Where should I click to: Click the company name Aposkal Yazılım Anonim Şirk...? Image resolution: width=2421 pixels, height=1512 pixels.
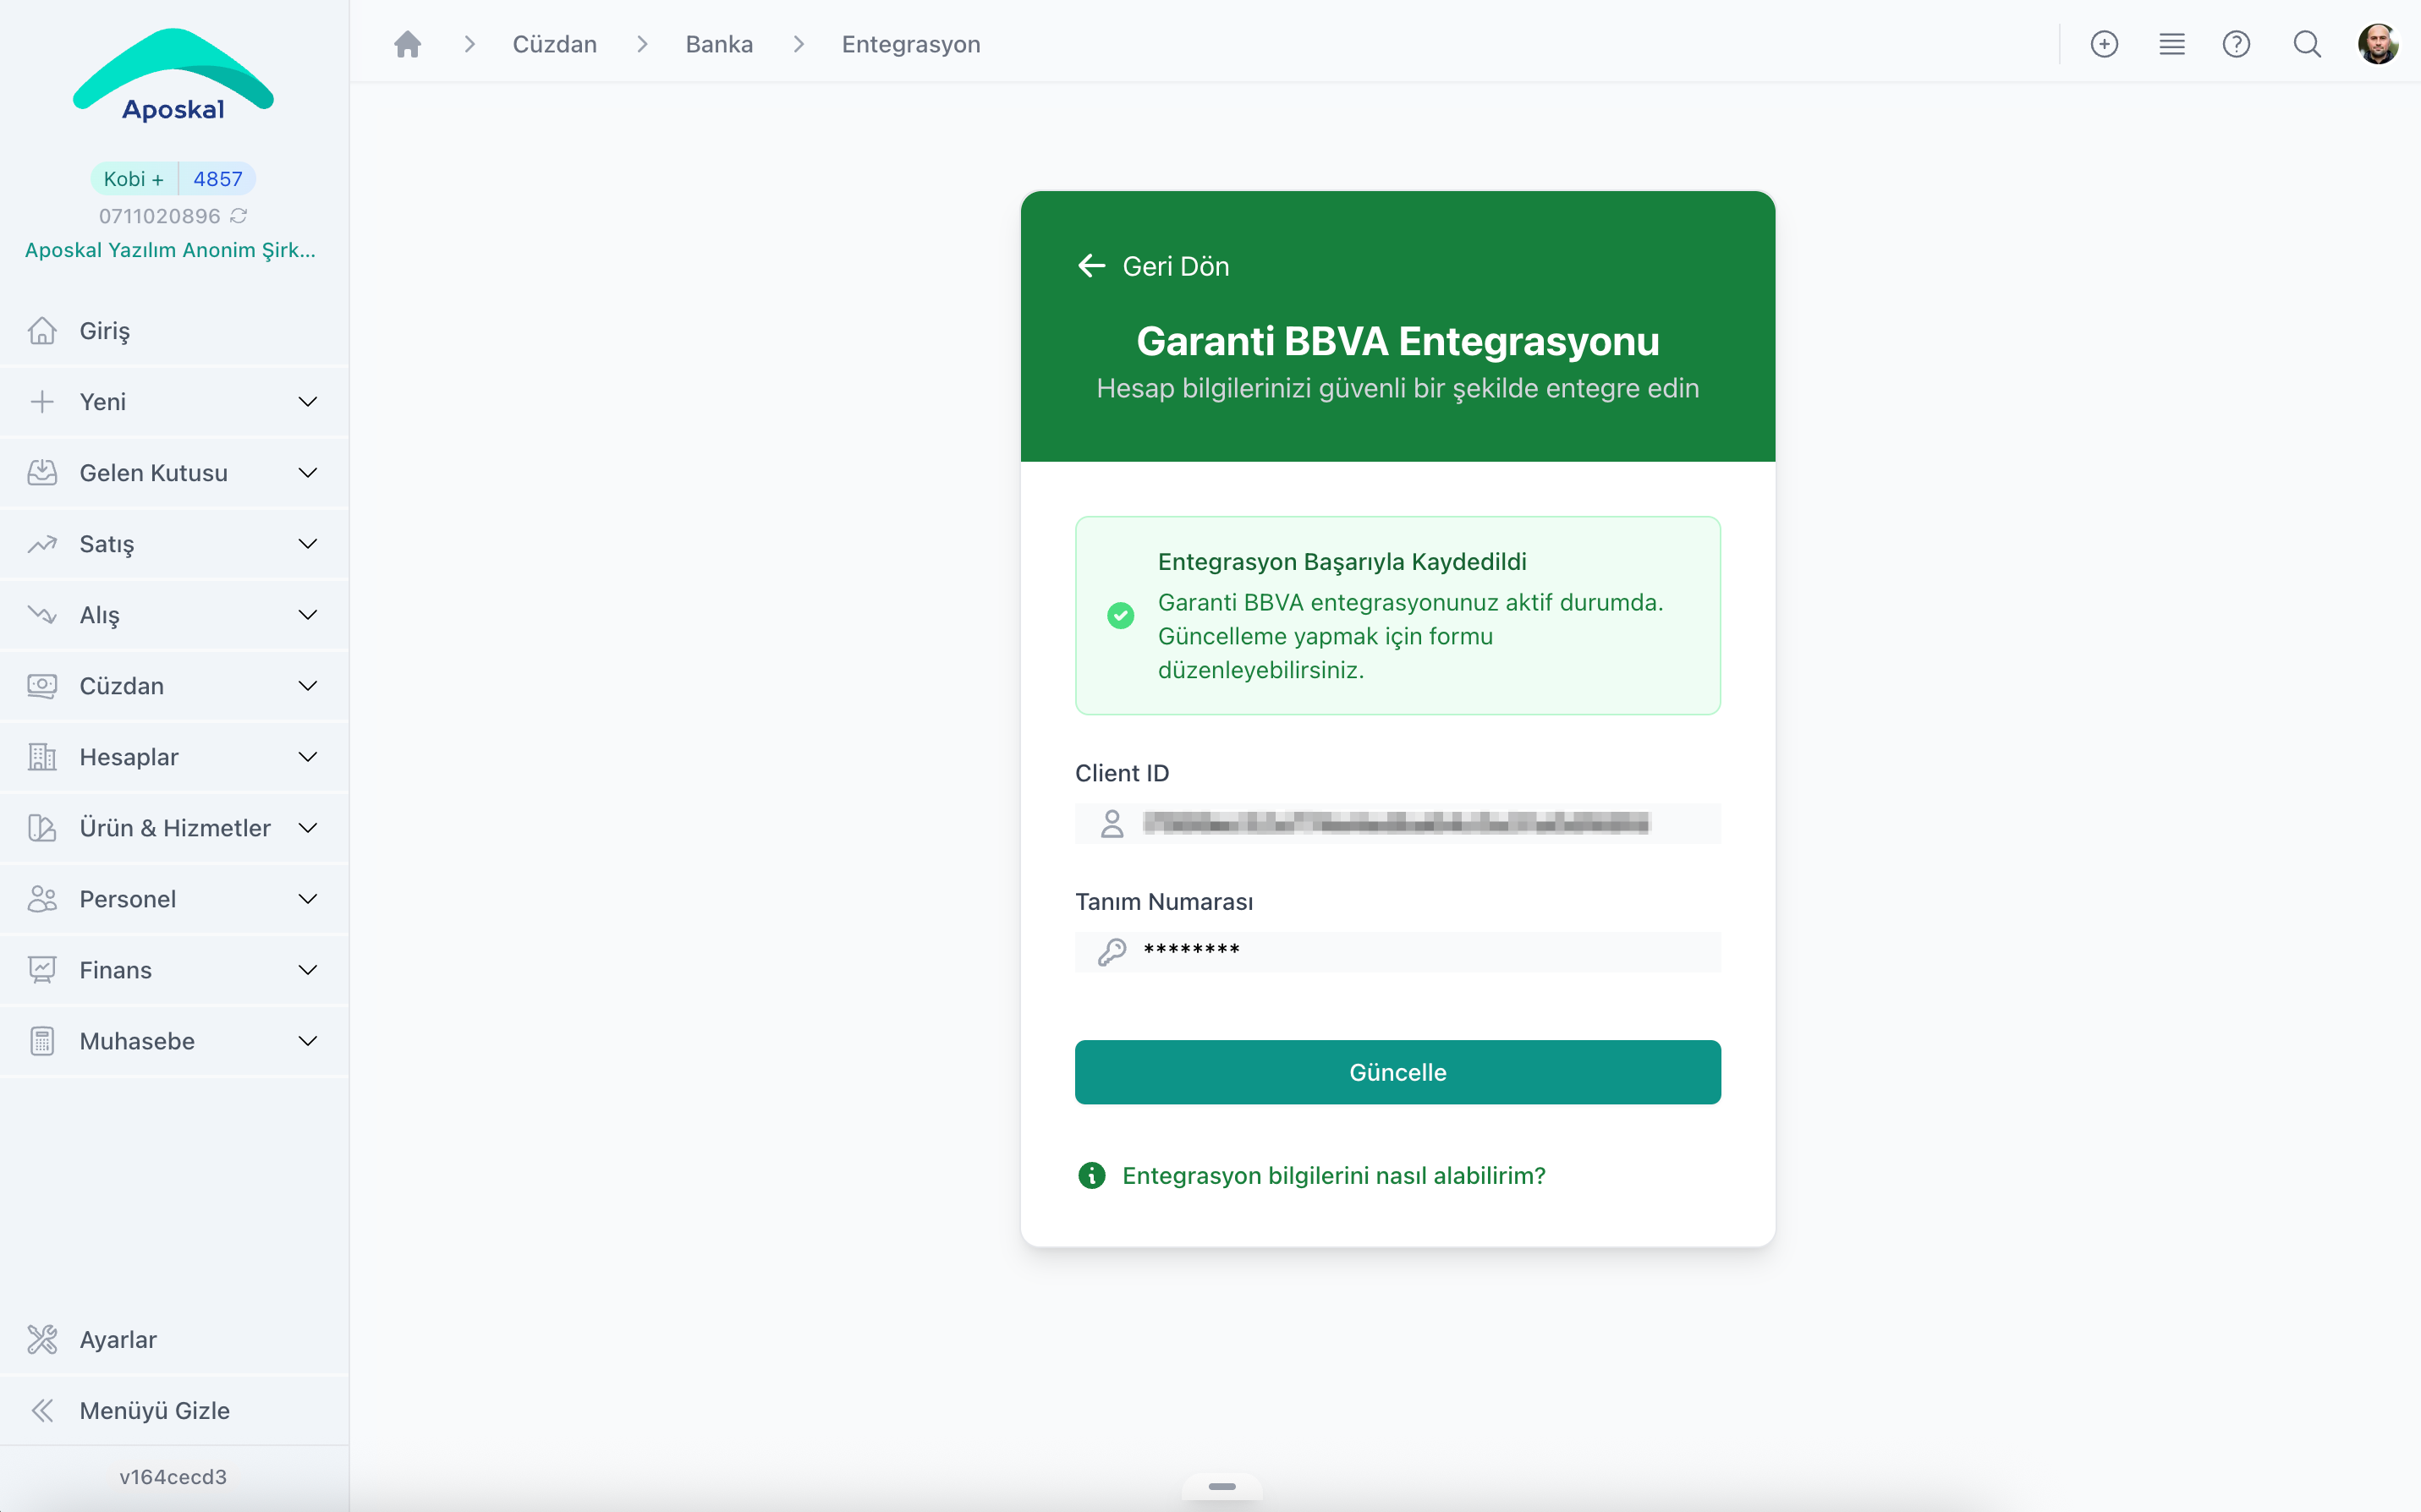click(x=170, y=250)
